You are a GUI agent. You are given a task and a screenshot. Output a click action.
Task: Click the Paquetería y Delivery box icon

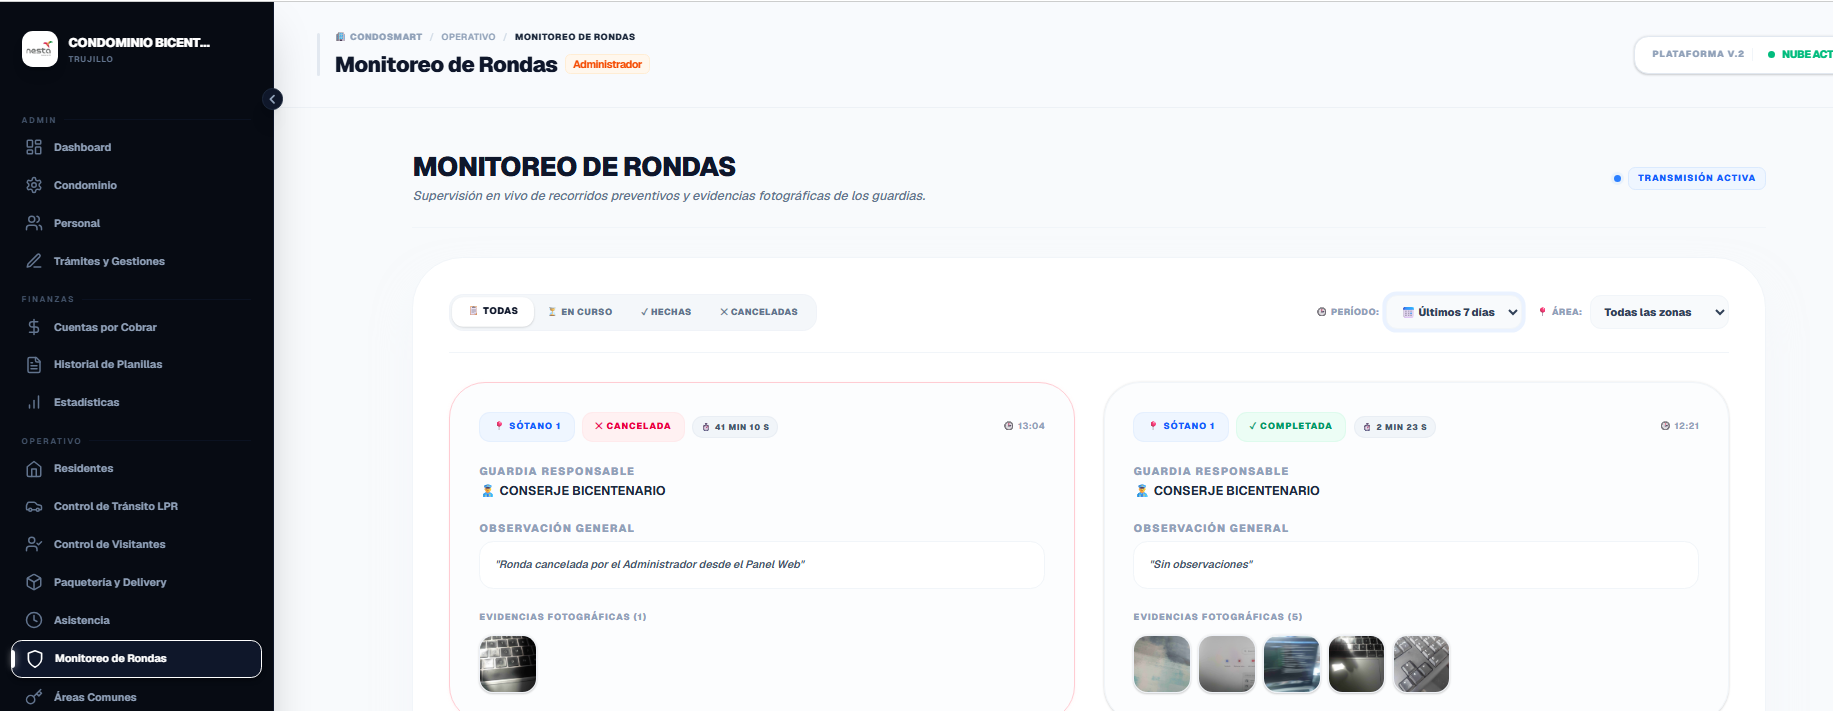coord(34,582)
